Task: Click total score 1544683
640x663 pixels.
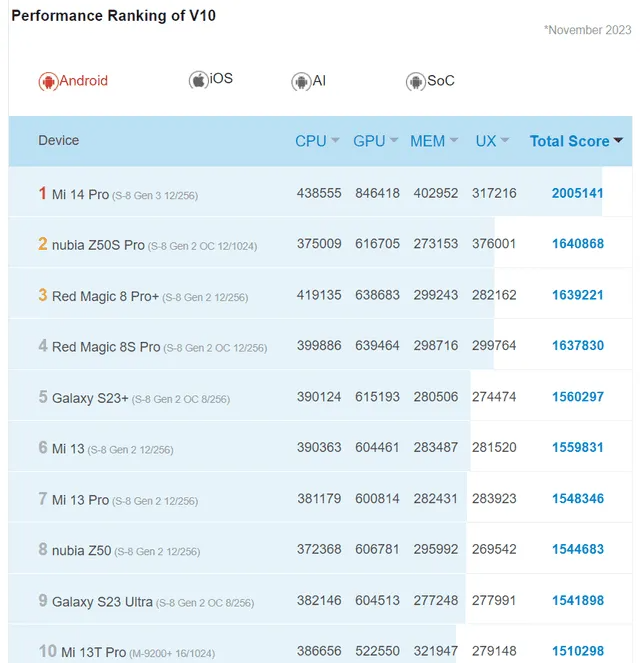Action: [x=578, y=549]
